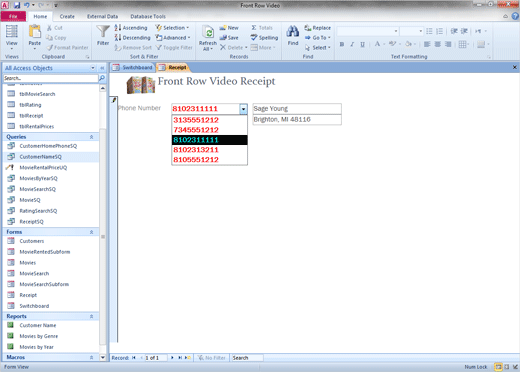Click the Refresh All icon

click(x=208, y=32)
